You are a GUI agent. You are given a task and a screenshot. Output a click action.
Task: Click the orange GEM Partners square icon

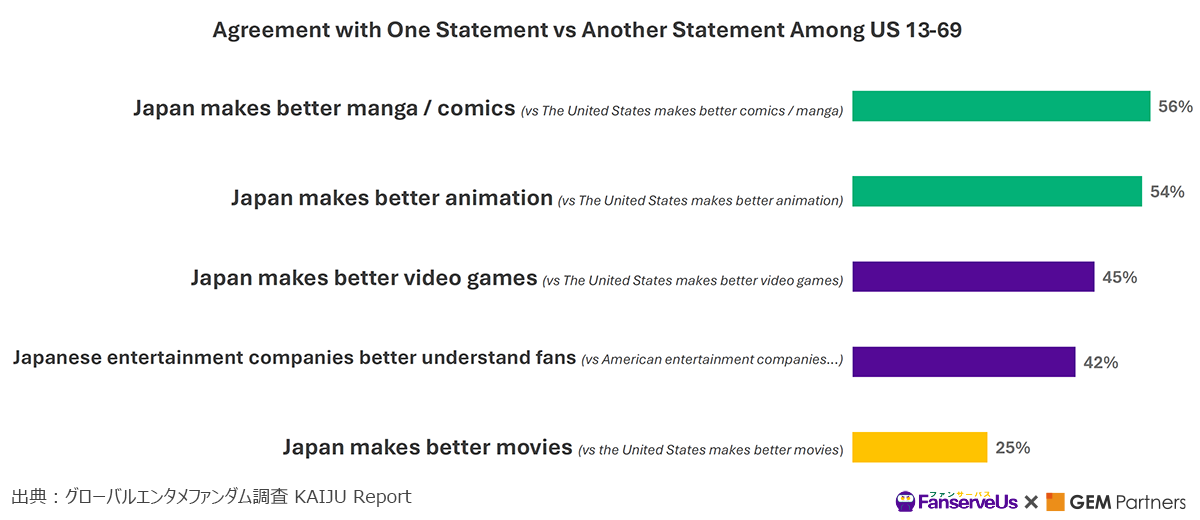tap(1055, 501)
